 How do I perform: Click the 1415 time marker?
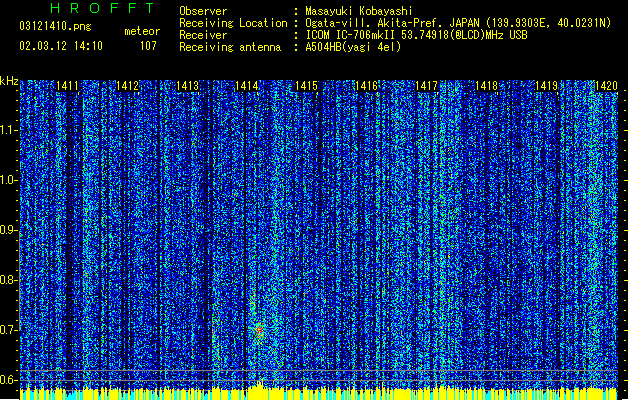(306, 85)
